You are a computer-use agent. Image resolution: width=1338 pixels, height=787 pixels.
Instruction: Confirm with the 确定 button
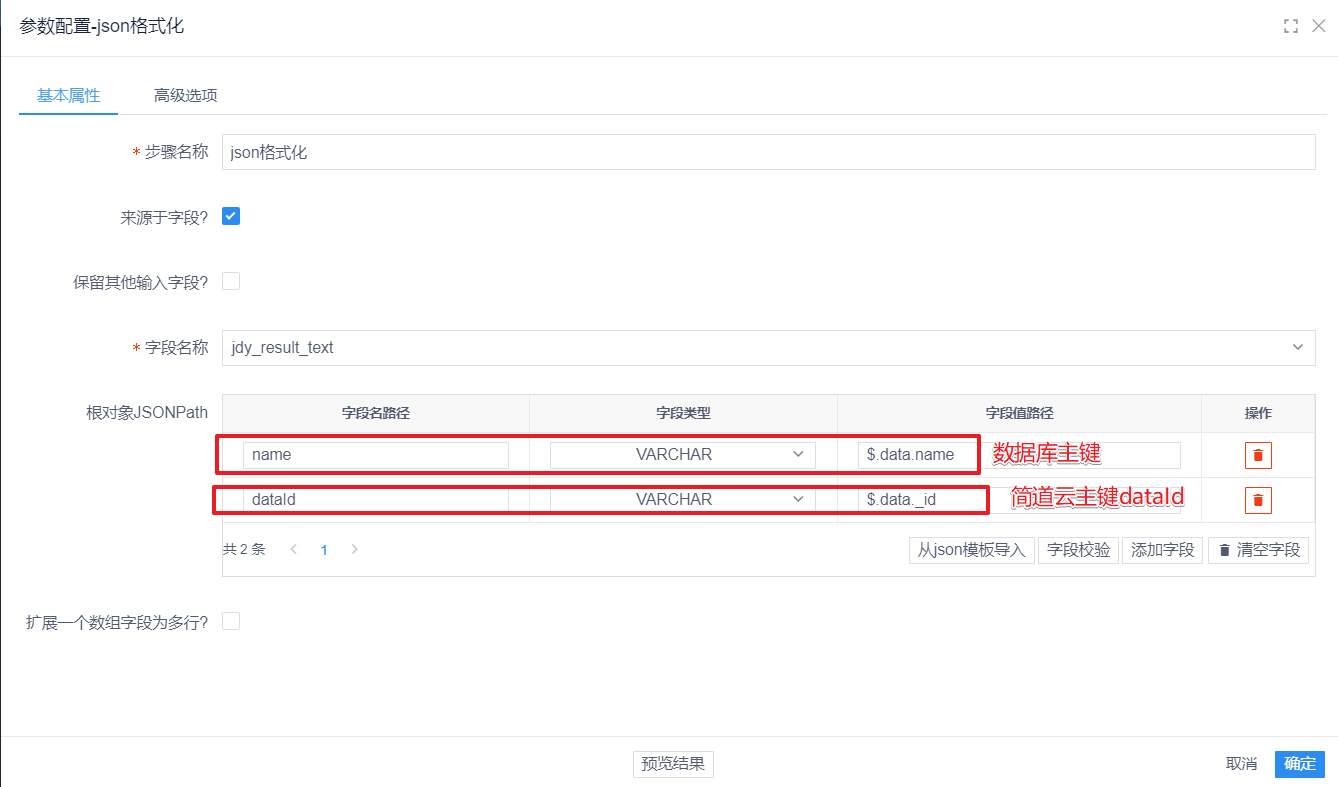[x=1299, y=764]
